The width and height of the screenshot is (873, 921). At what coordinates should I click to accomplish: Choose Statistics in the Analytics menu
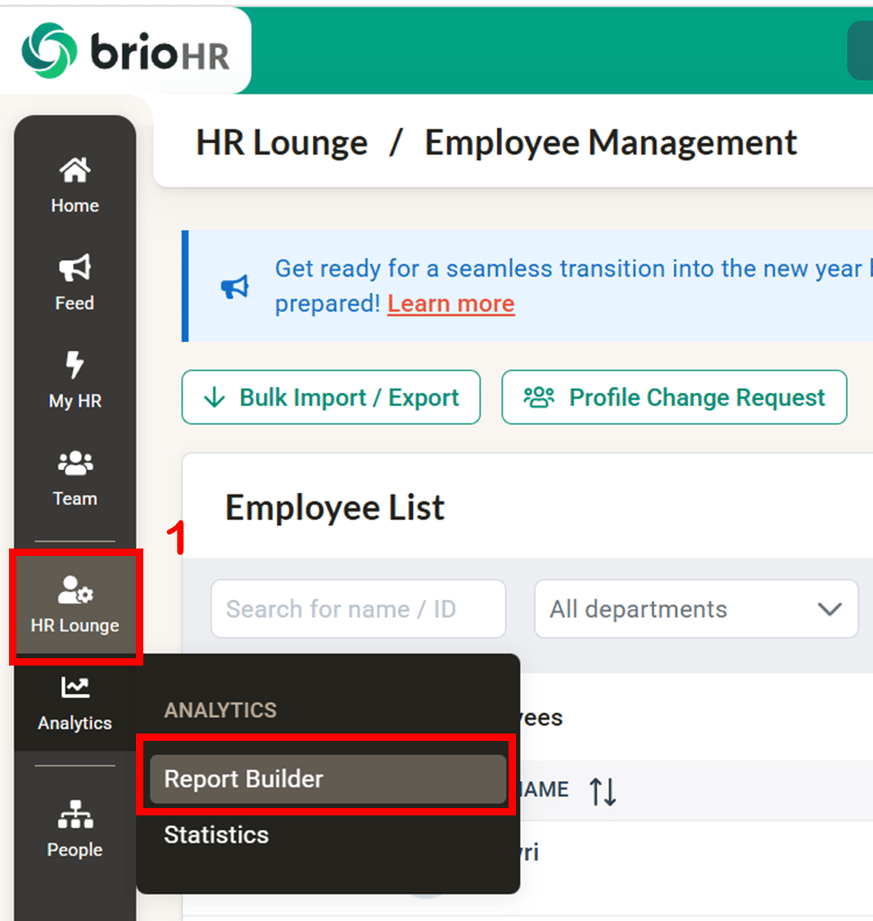(x=216, y=835)
